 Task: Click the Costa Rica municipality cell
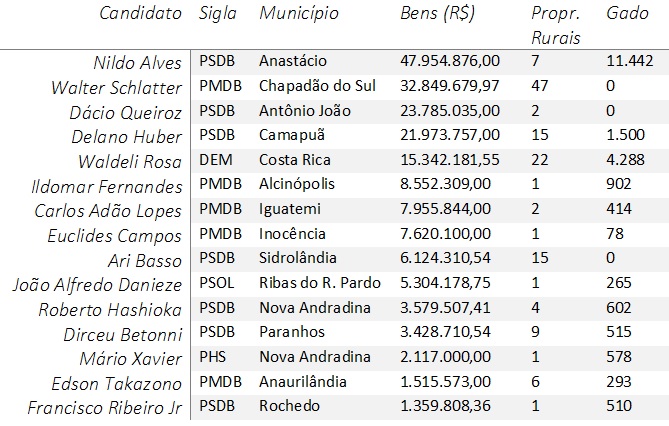(295, 160)
